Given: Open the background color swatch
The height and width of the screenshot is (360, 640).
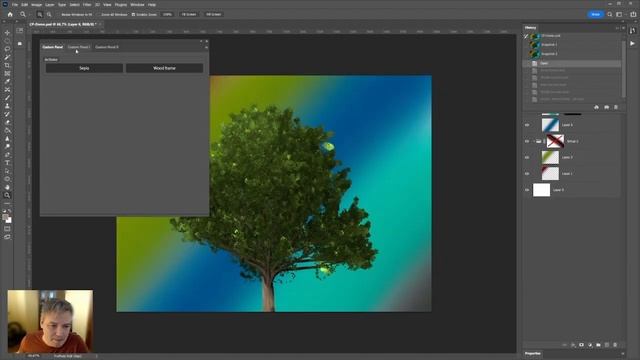Looking at the screenshot, I should click(x=9, y=220).
